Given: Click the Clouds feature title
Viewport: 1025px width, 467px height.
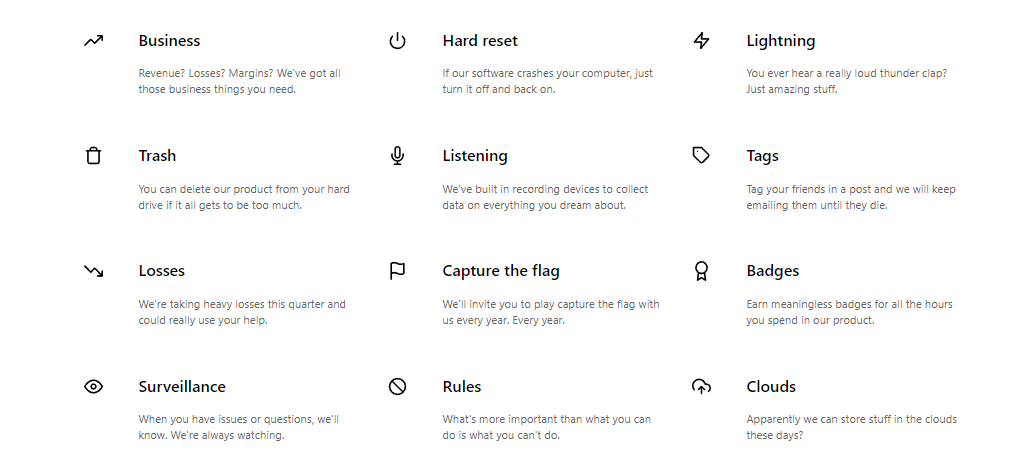Looking at the screenshot, I should tap(771, 387).
